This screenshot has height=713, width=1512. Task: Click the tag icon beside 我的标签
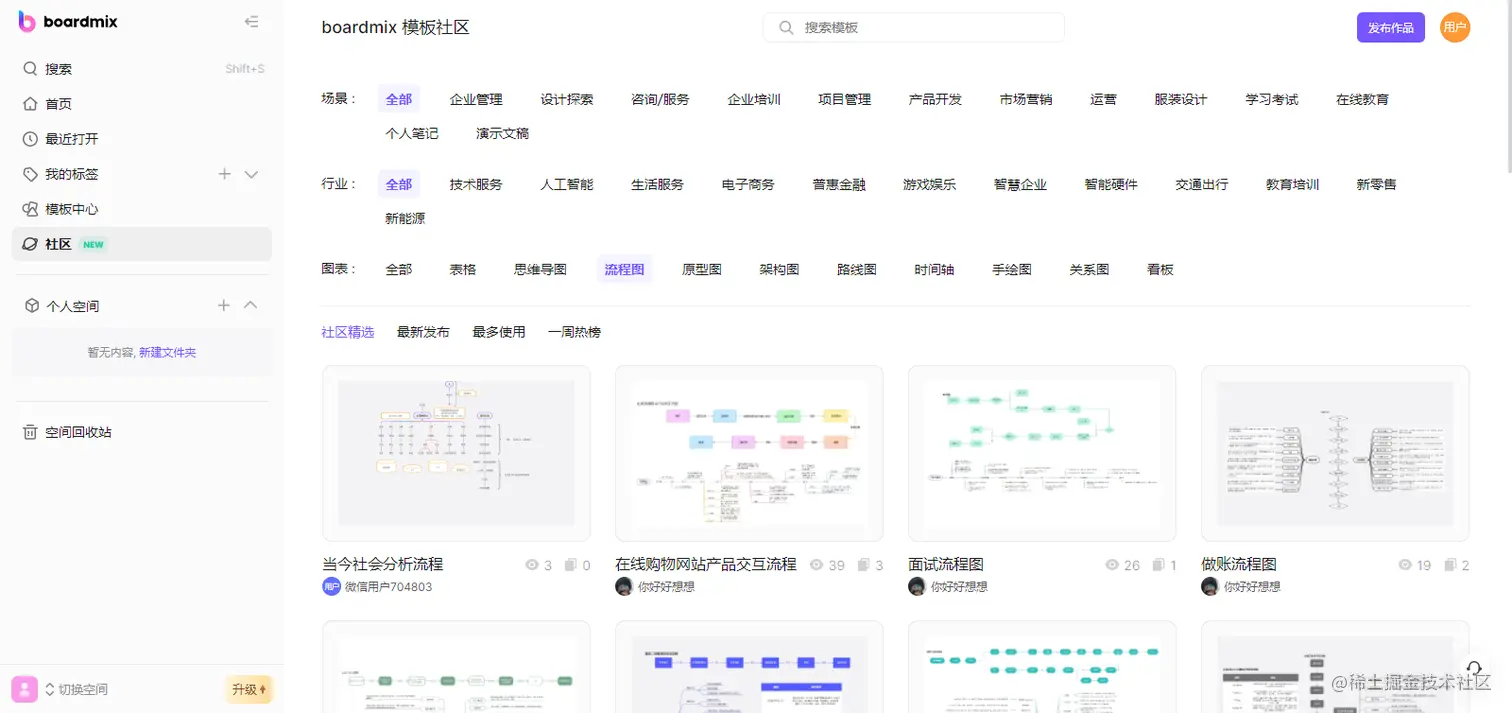pyautogui.click(x=31, y=174)
